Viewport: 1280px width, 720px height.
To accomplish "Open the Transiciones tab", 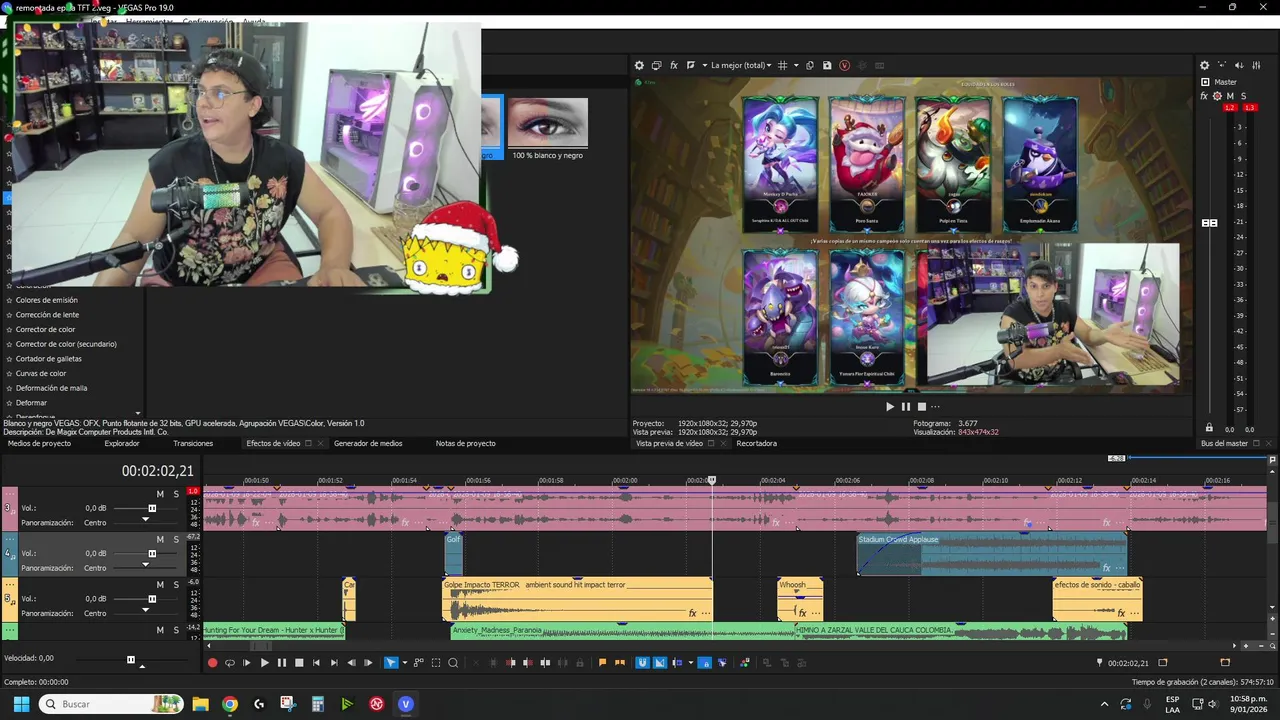I will [193, 443].
